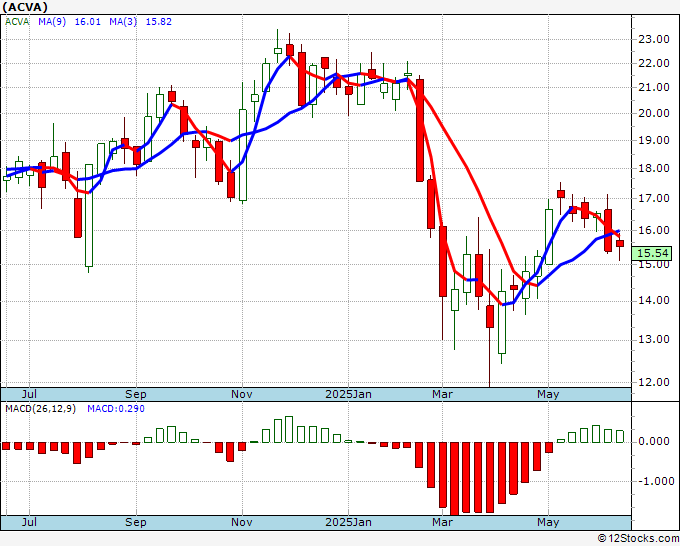Click Sep on the price chart axis
The height and width of the screenshot is (546, 680).
(136, 394)
